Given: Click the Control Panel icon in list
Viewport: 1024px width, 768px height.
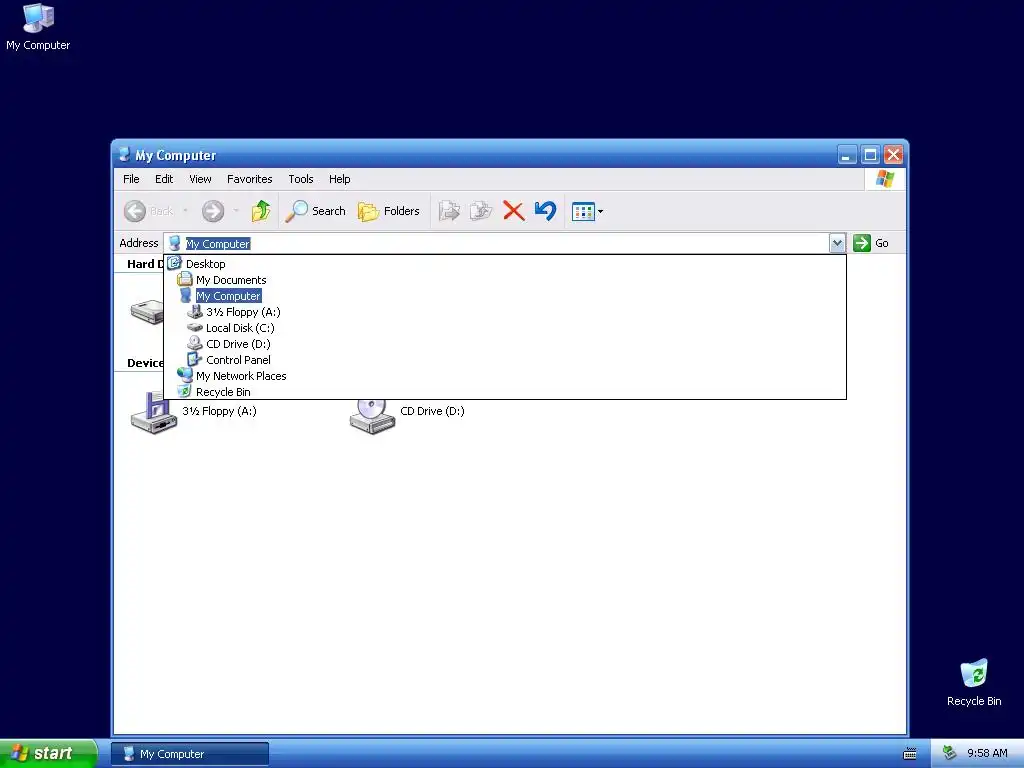Looking at the screenshot, I should [195, 359].
